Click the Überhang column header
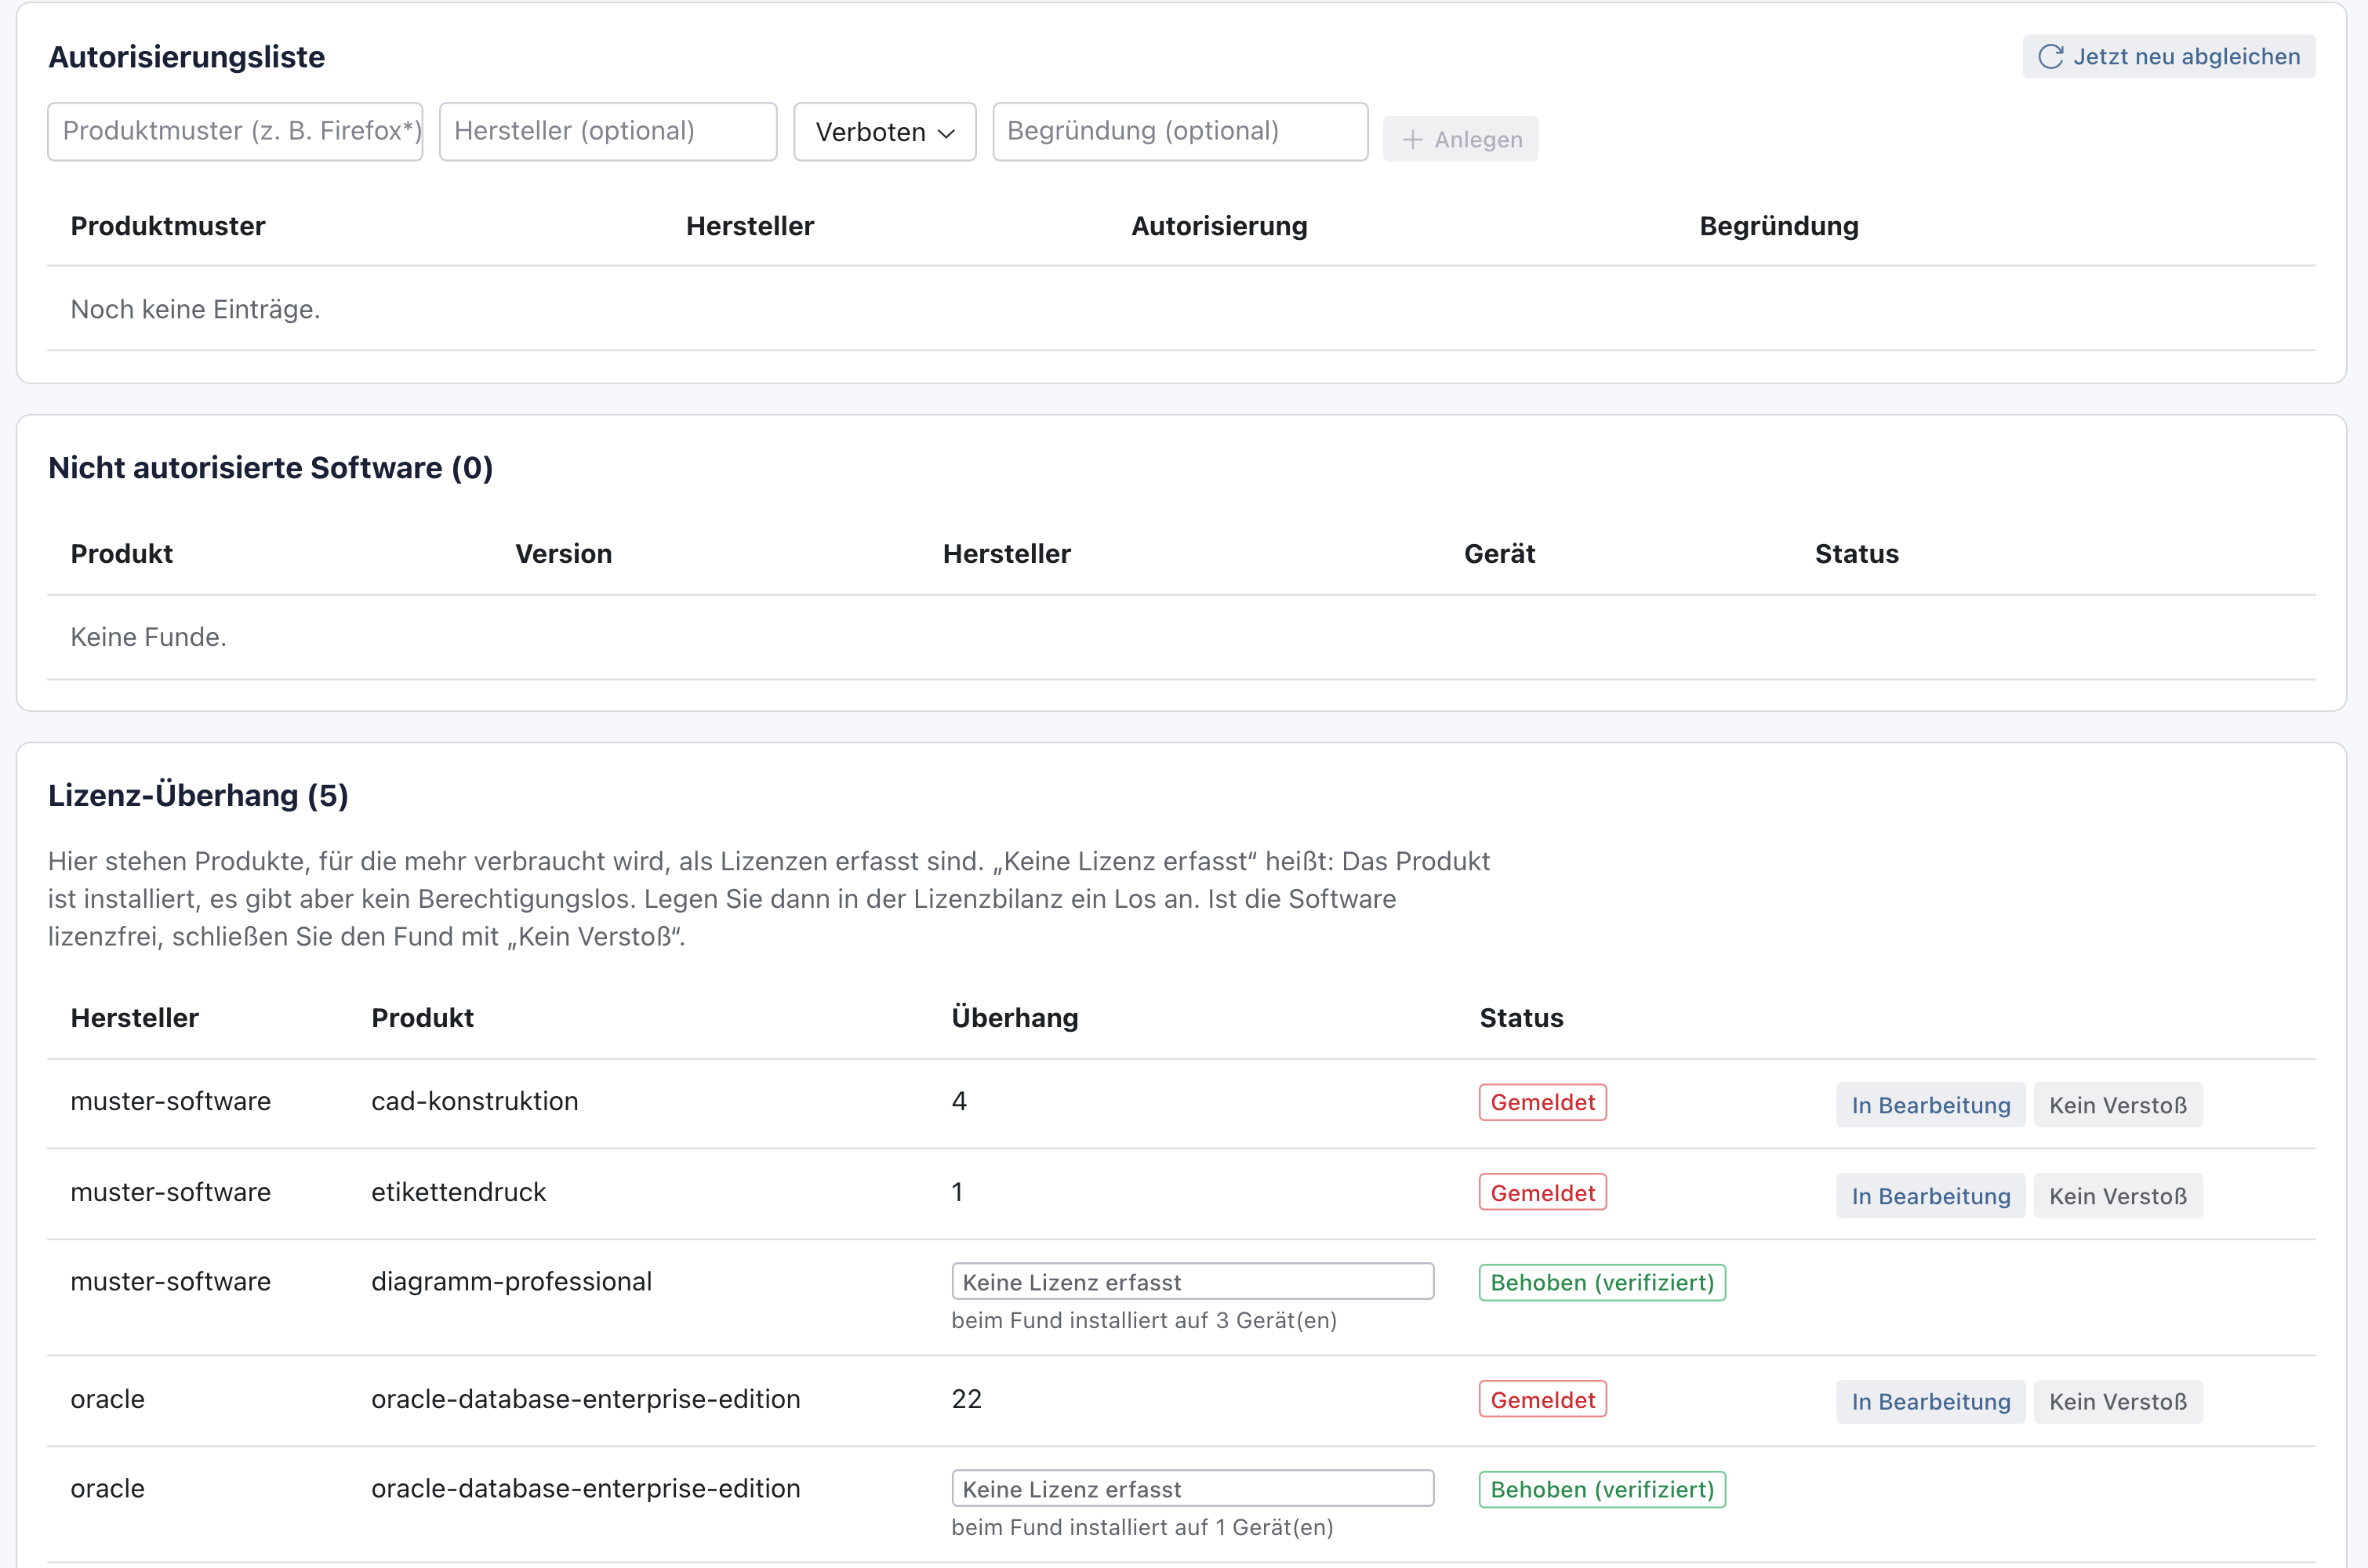Screen dimensions: 2368x1568 [x=1014, y=1018]
